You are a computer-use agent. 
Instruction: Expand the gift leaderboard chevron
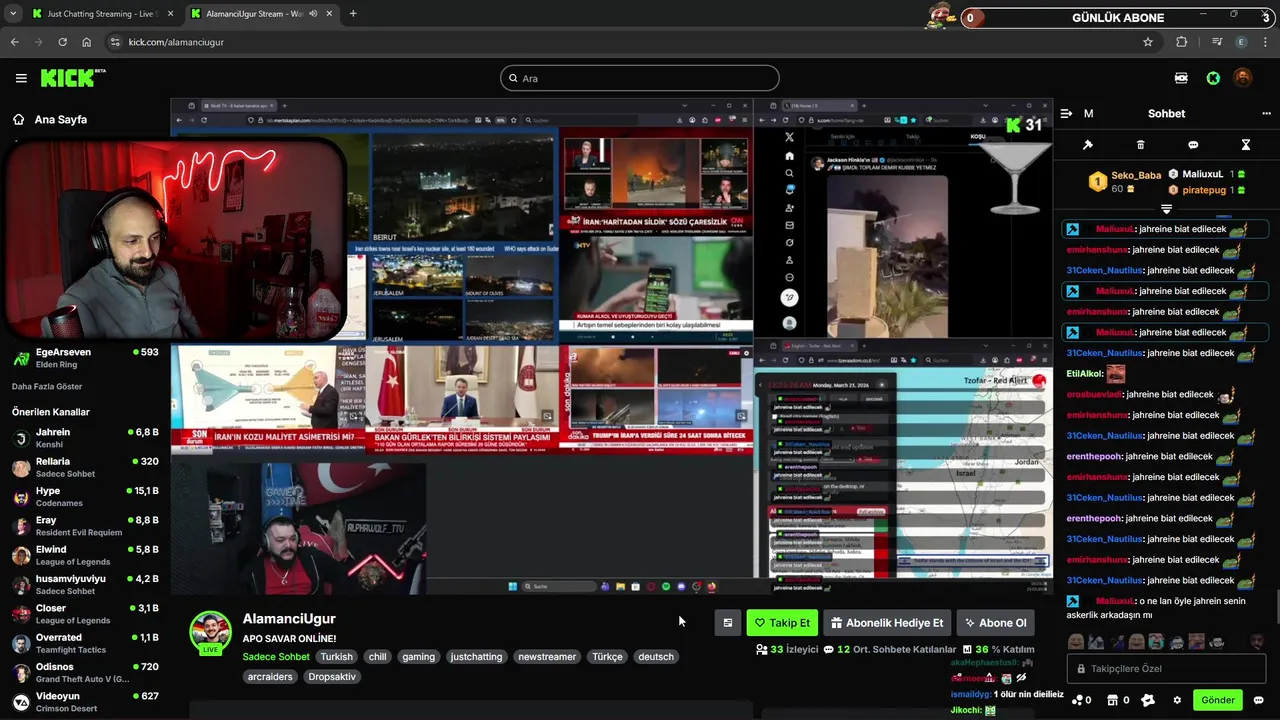pyautogui.click(x=1166, y=209)
